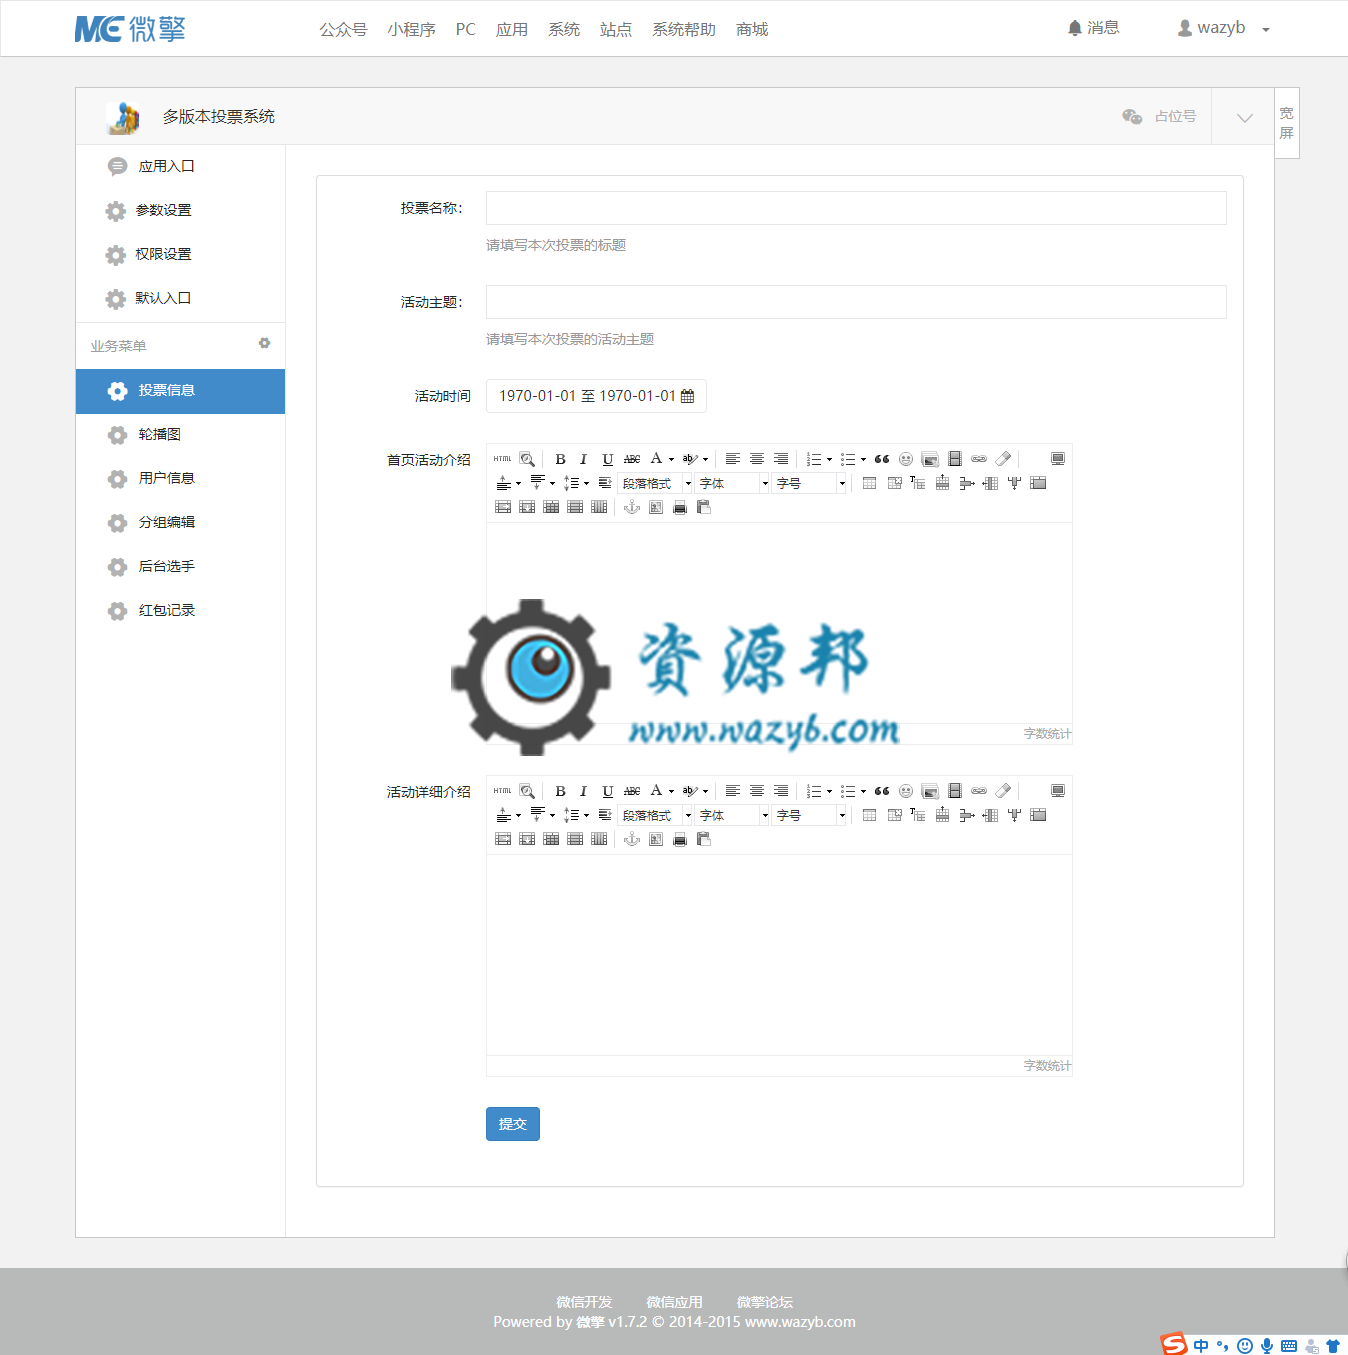The image size is (1348, 1355).
Task: Open 微擎论坛 footer link
Action: point(764,1302)
